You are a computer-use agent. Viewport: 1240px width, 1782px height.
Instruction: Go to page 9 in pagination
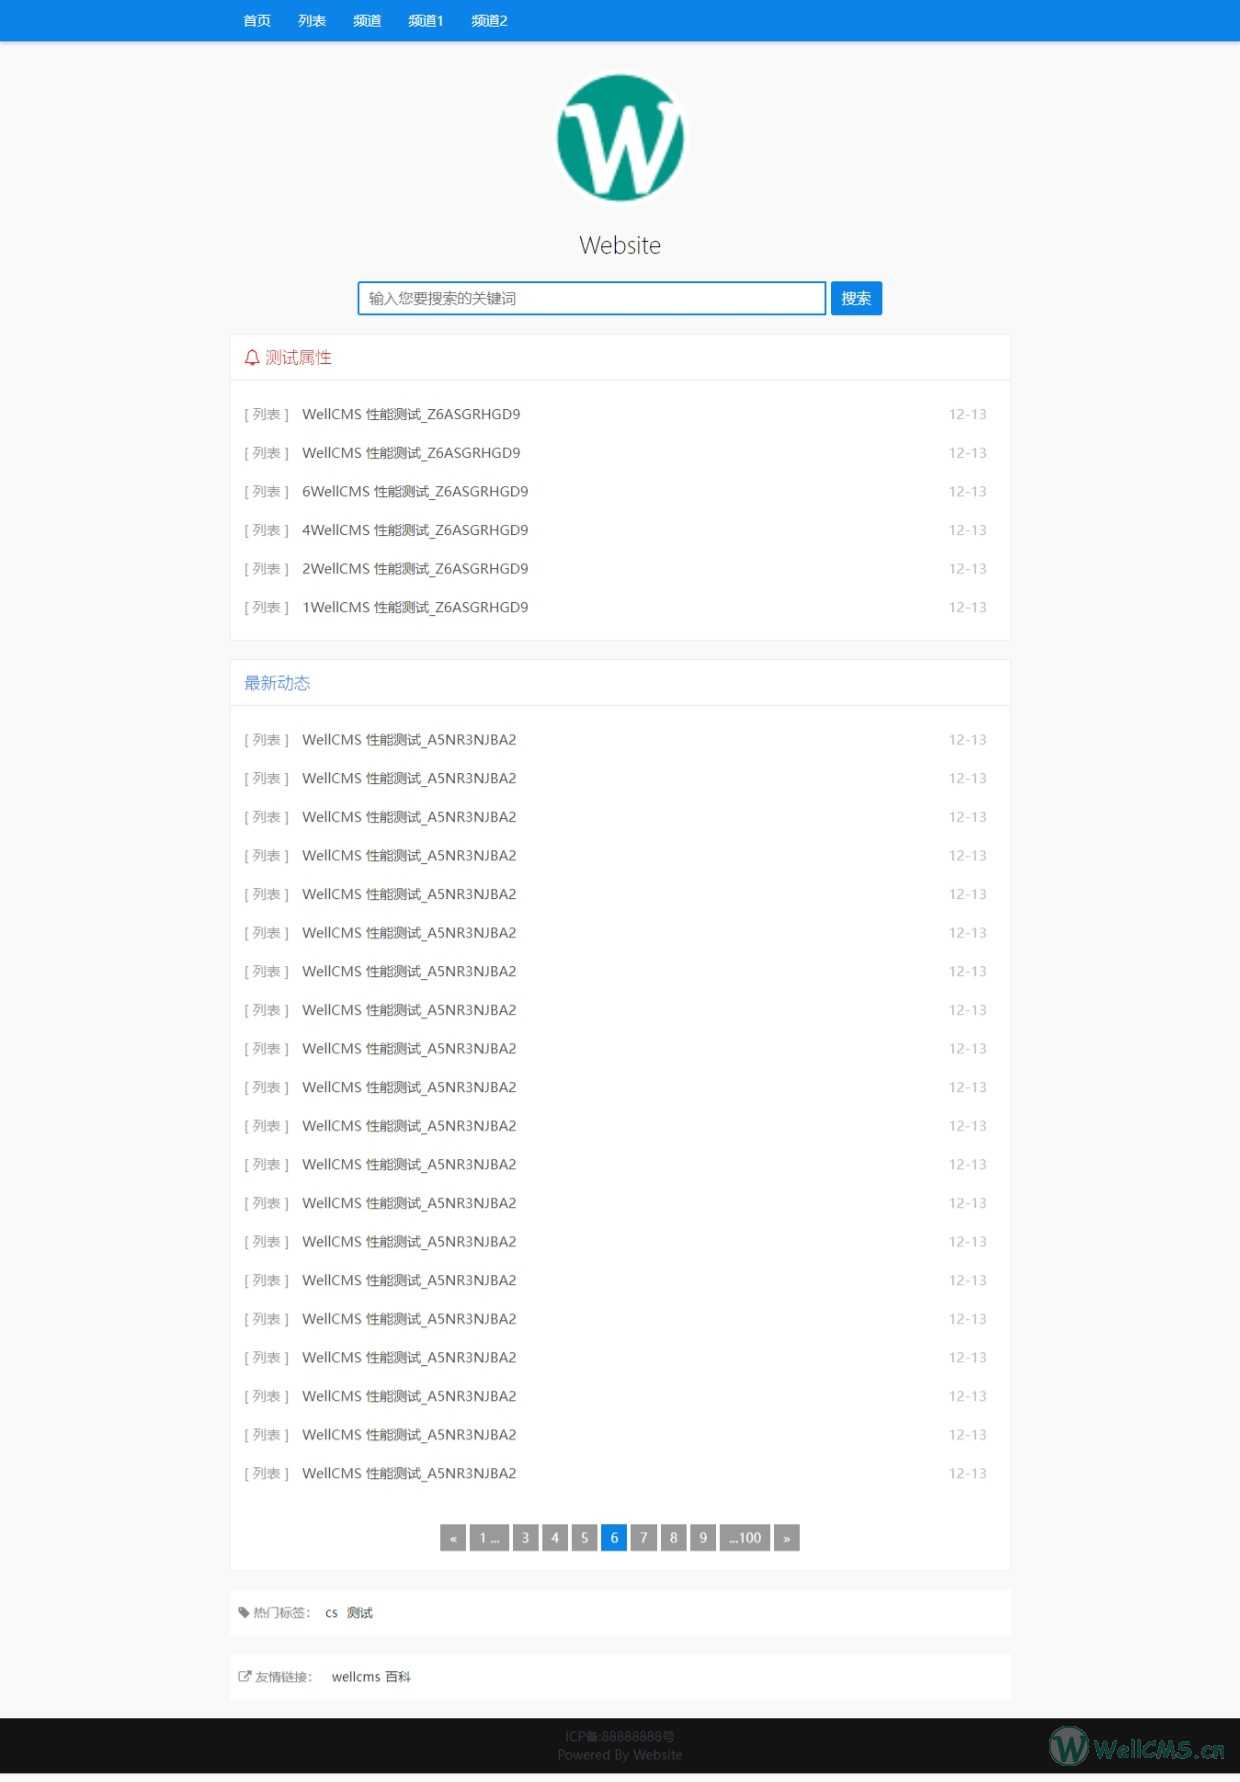[703, 1538]
